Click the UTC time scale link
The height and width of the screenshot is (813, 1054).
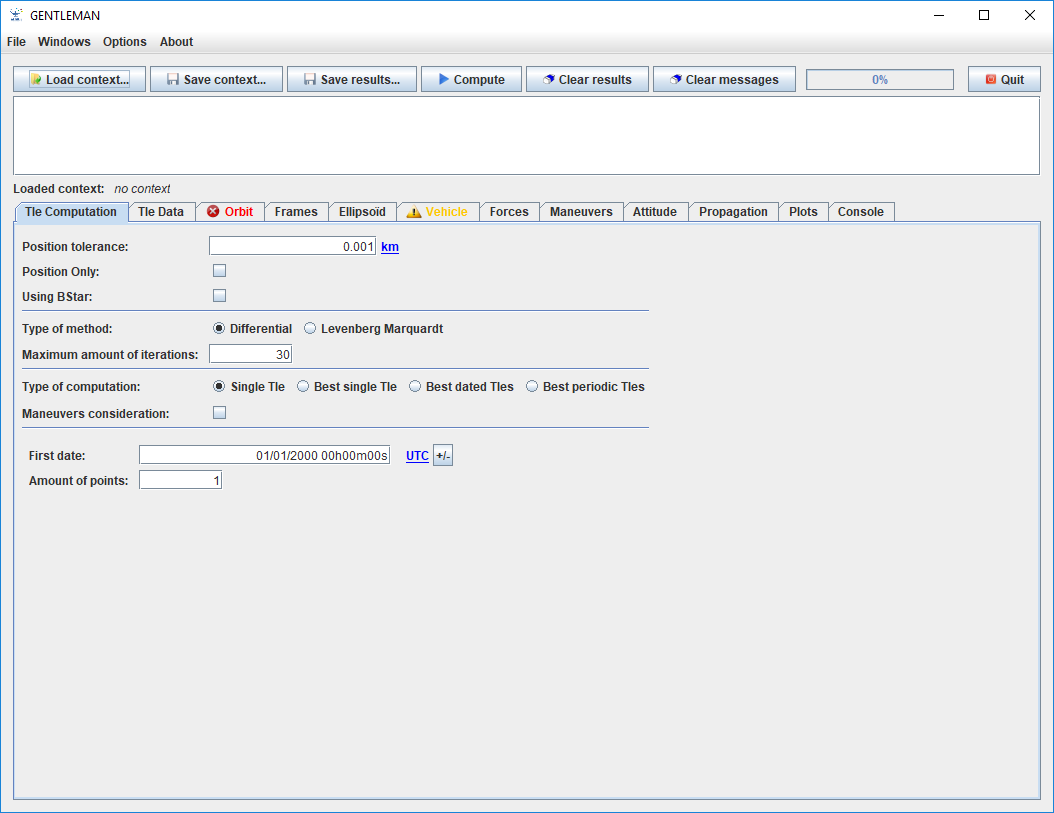tap(417, 456)
